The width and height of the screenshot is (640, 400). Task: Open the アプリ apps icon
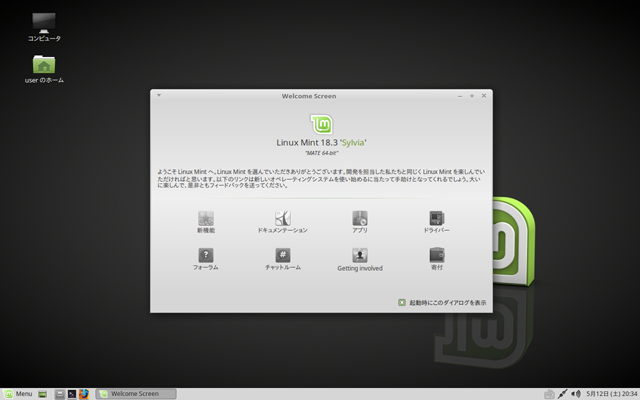pyautogui.click(x=360, y=219)
